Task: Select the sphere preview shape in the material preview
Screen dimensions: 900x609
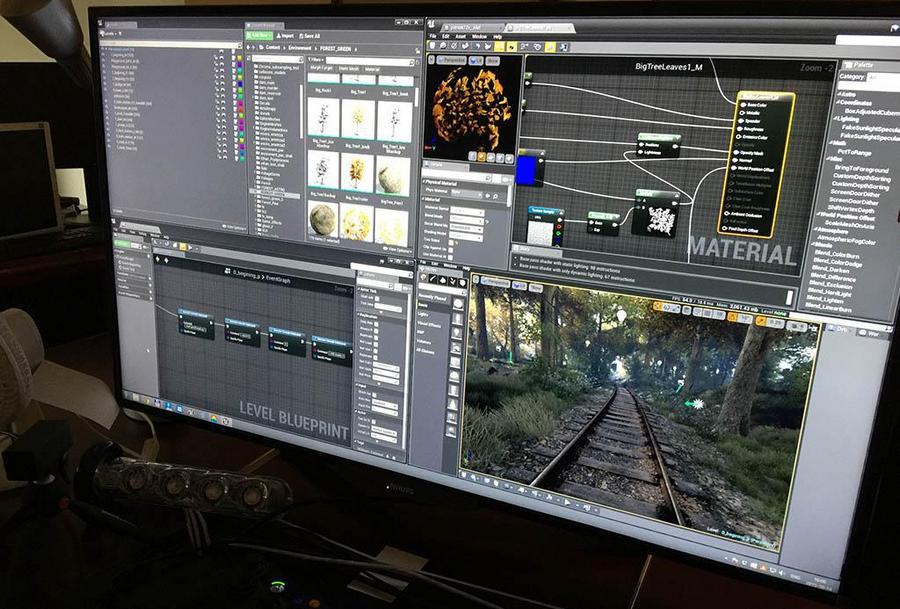Action: point(482,156)
